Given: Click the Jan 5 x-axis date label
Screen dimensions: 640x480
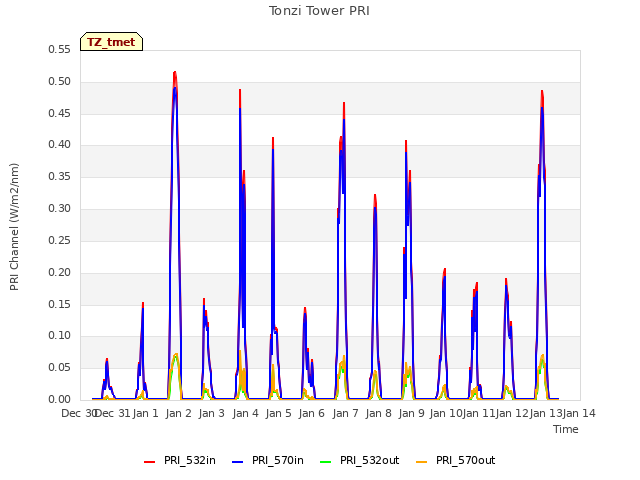Looking at the screenshot, I should (279, 413).
